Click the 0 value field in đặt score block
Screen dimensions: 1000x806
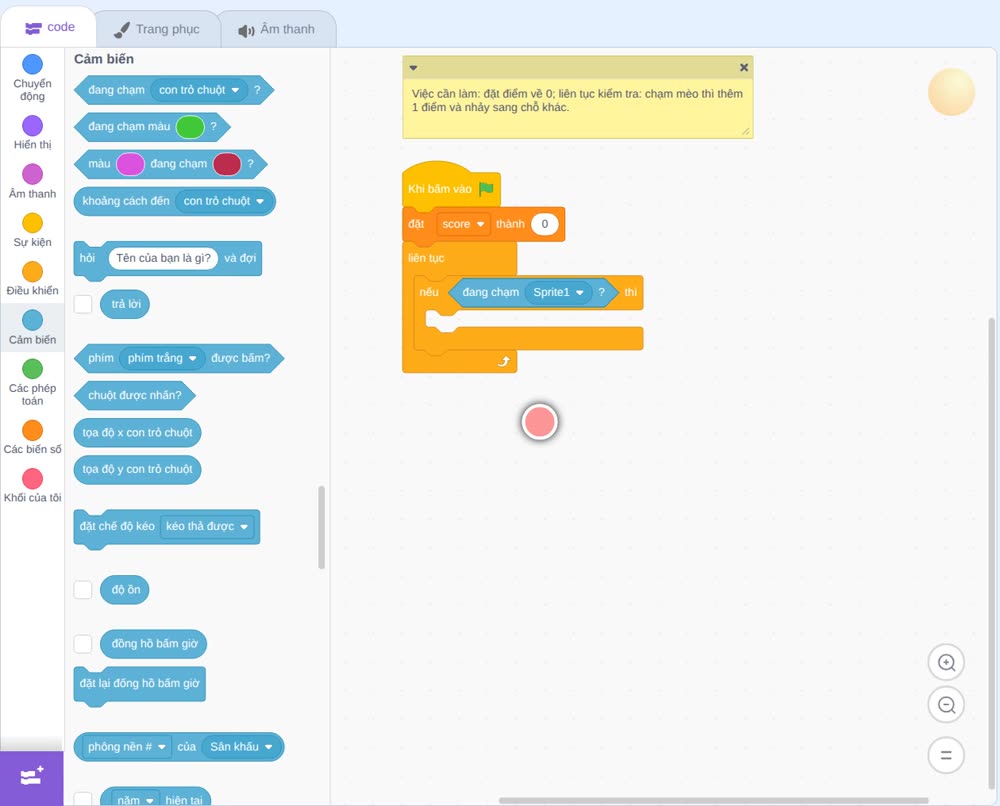tap(545, 224)
